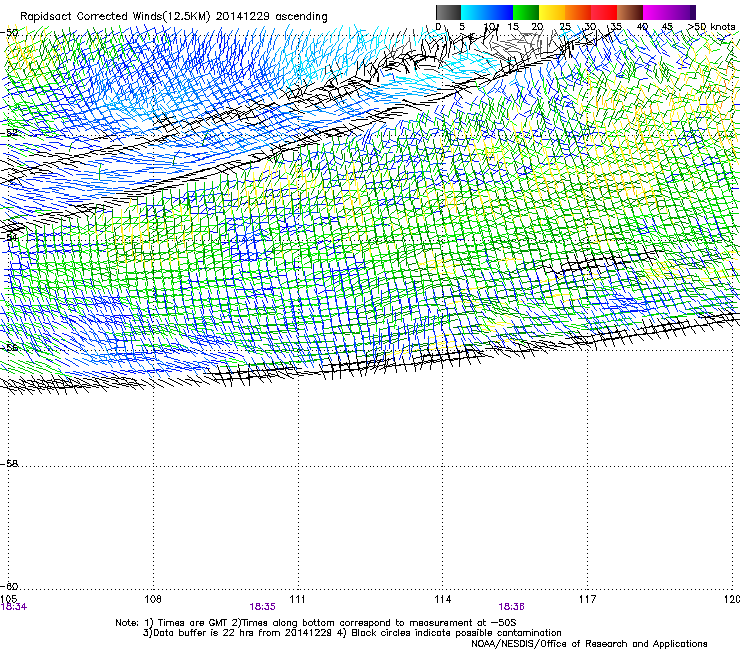Click the brown 35-40 knots legend swatch
Screen dimensions: 740x650
point(630,12)
